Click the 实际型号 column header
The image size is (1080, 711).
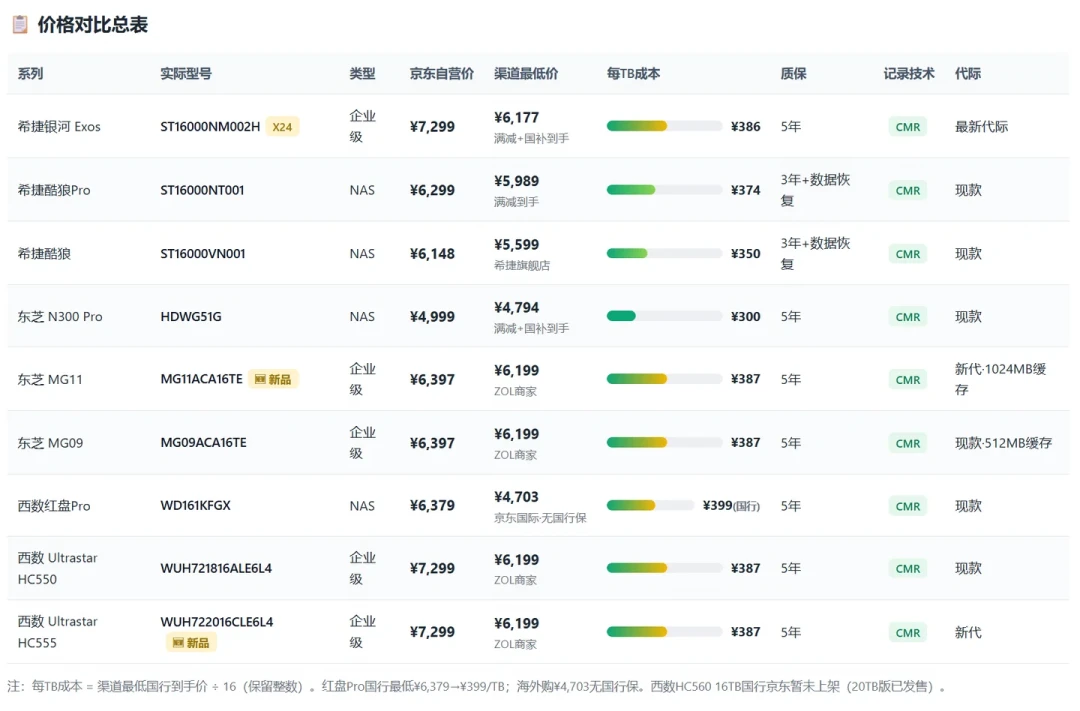(186, 74)
